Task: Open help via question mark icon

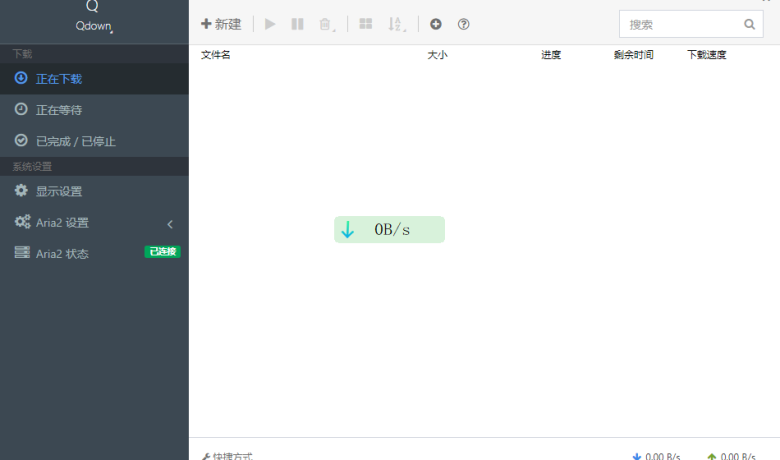Action: [x=464, y=24]
